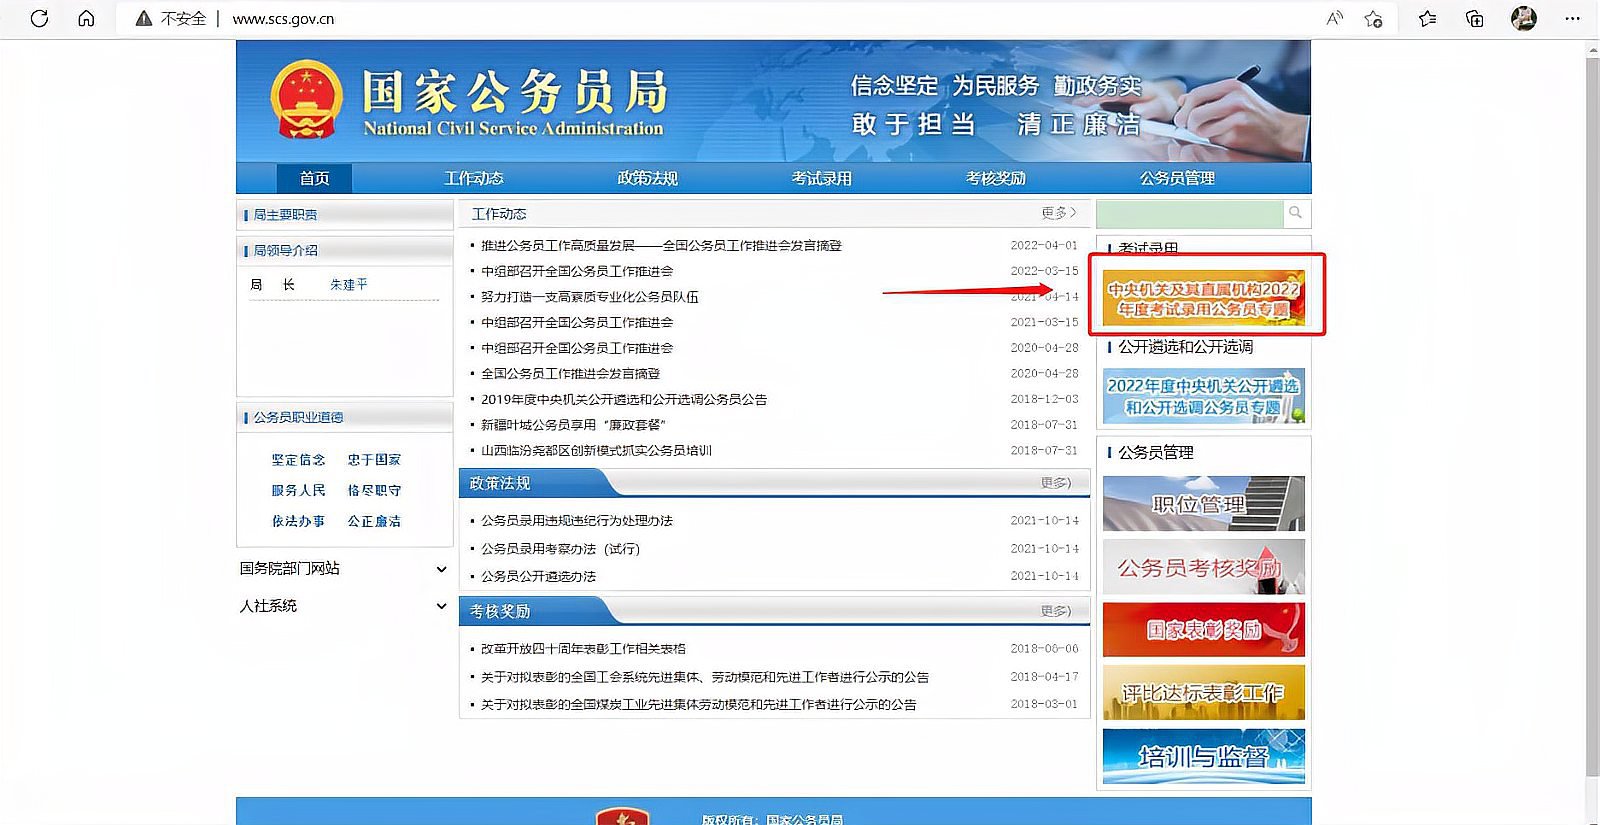Click 更多 in the 考核奖励 section header

pyautogui.click(x=1056, y=611)
